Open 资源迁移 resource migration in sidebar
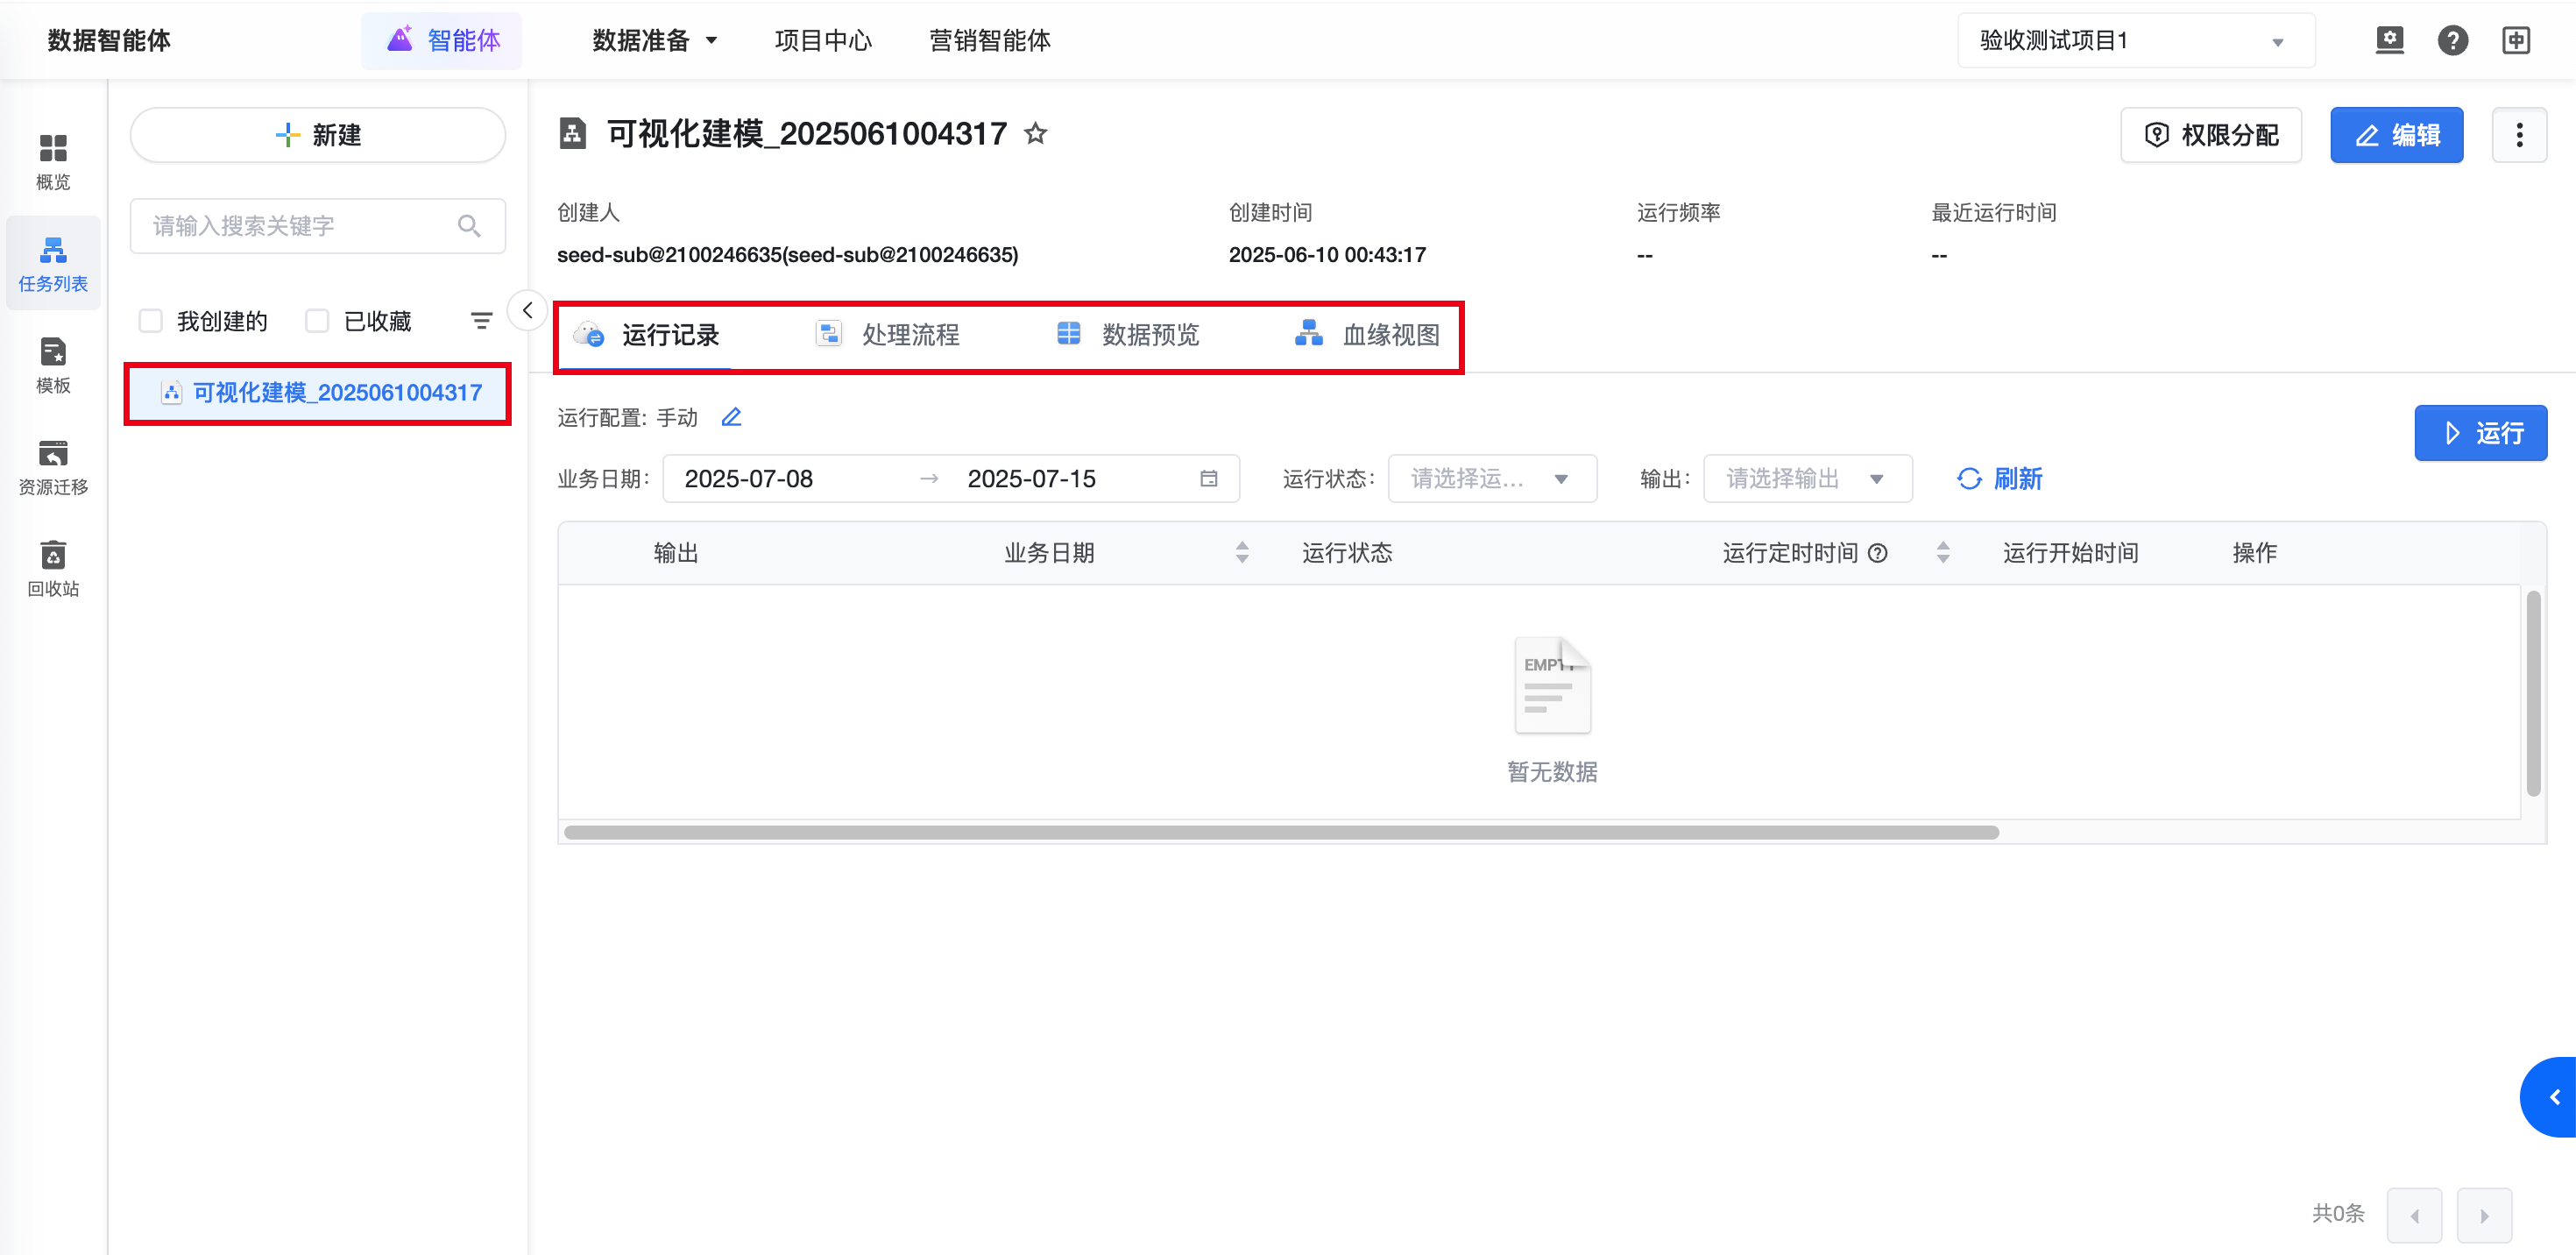Screen dimensions: 2576x1255 pos(53,466)
